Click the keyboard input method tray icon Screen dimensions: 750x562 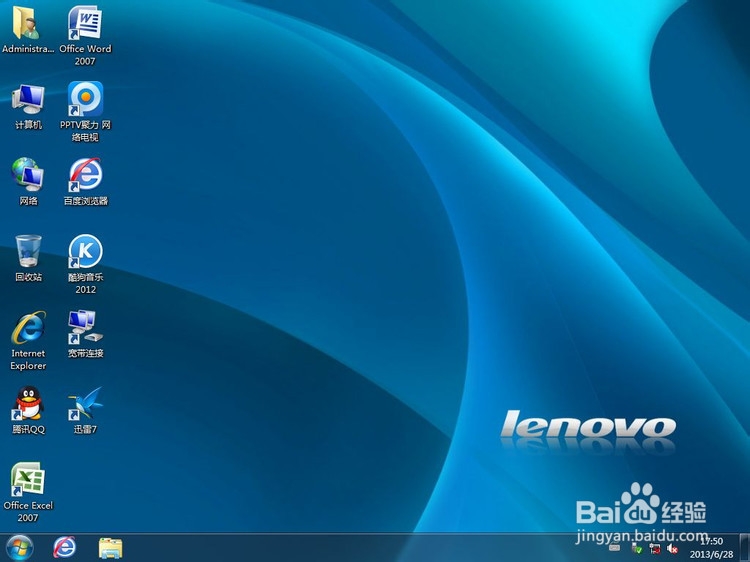click(x=615, y=548)
